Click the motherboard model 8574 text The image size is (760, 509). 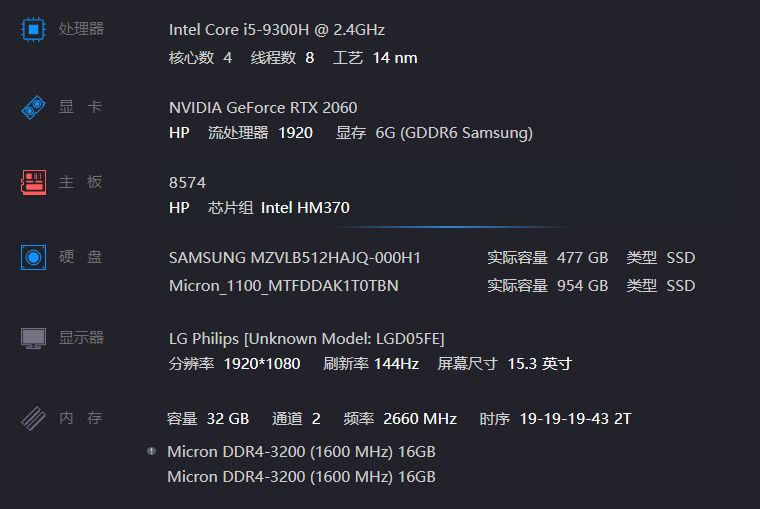(187, 182)
